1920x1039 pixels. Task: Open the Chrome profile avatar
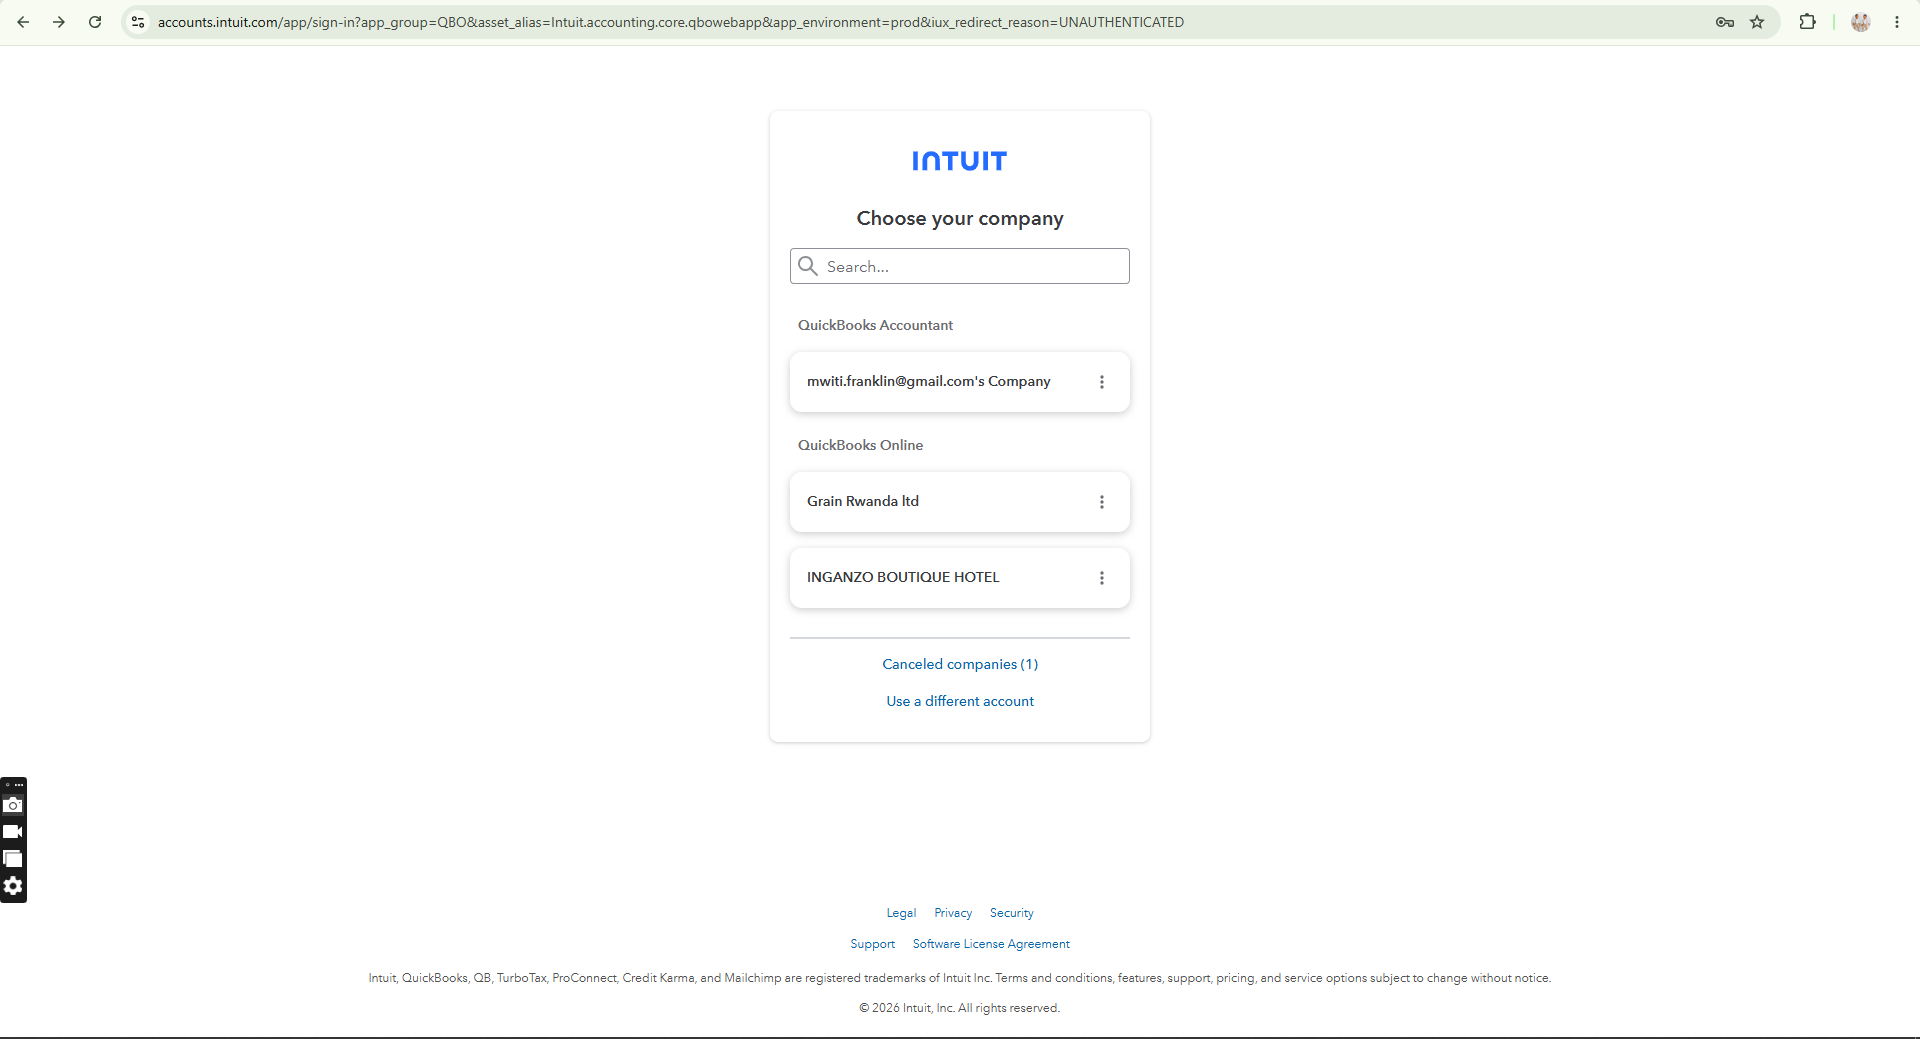(1861, 22)
